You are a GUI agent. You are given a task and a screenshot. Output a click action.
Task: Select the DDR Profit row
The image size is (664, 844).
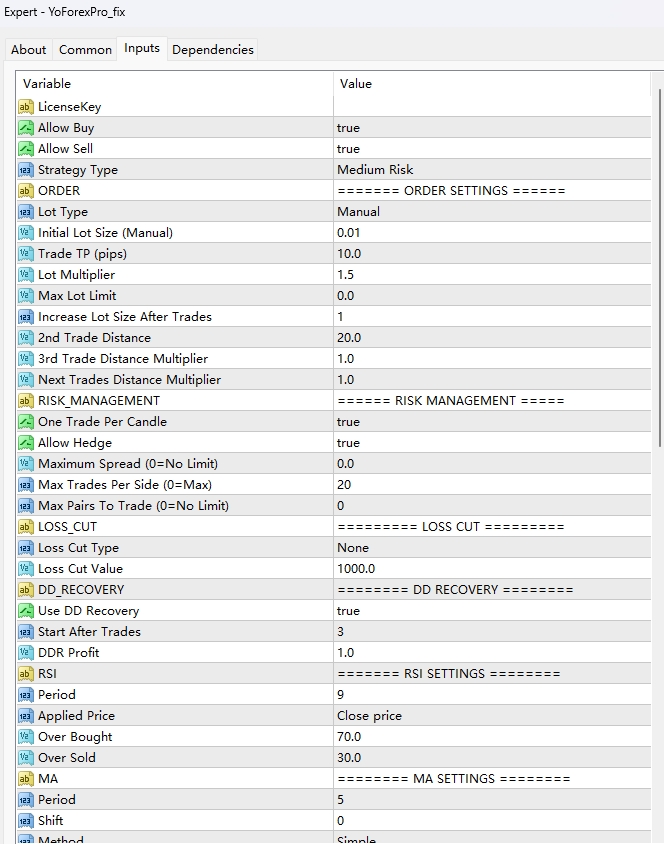point(333,652)
